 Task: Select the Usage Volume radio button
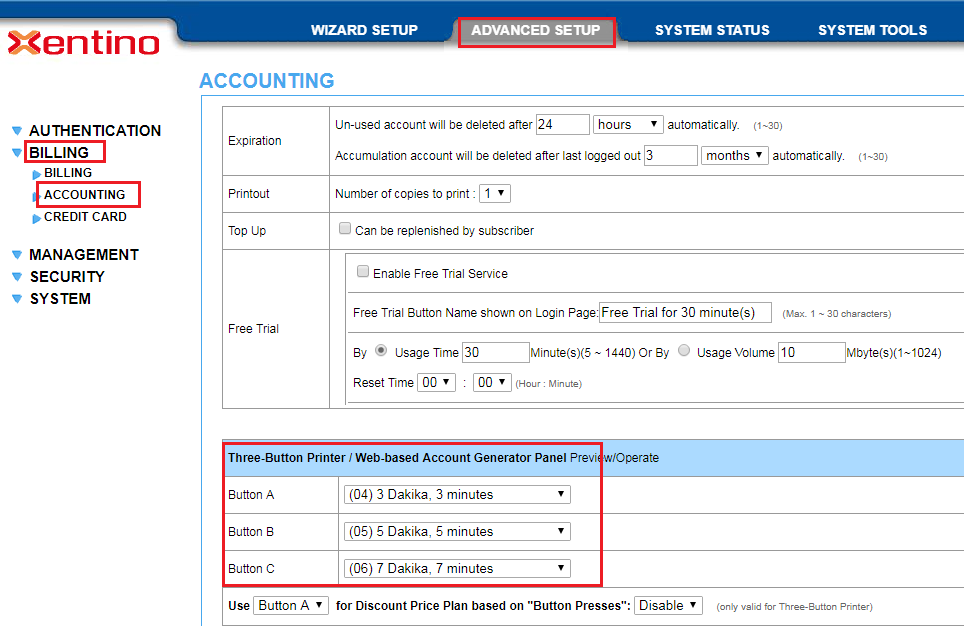pyautogui.click(x=684, y=351)
